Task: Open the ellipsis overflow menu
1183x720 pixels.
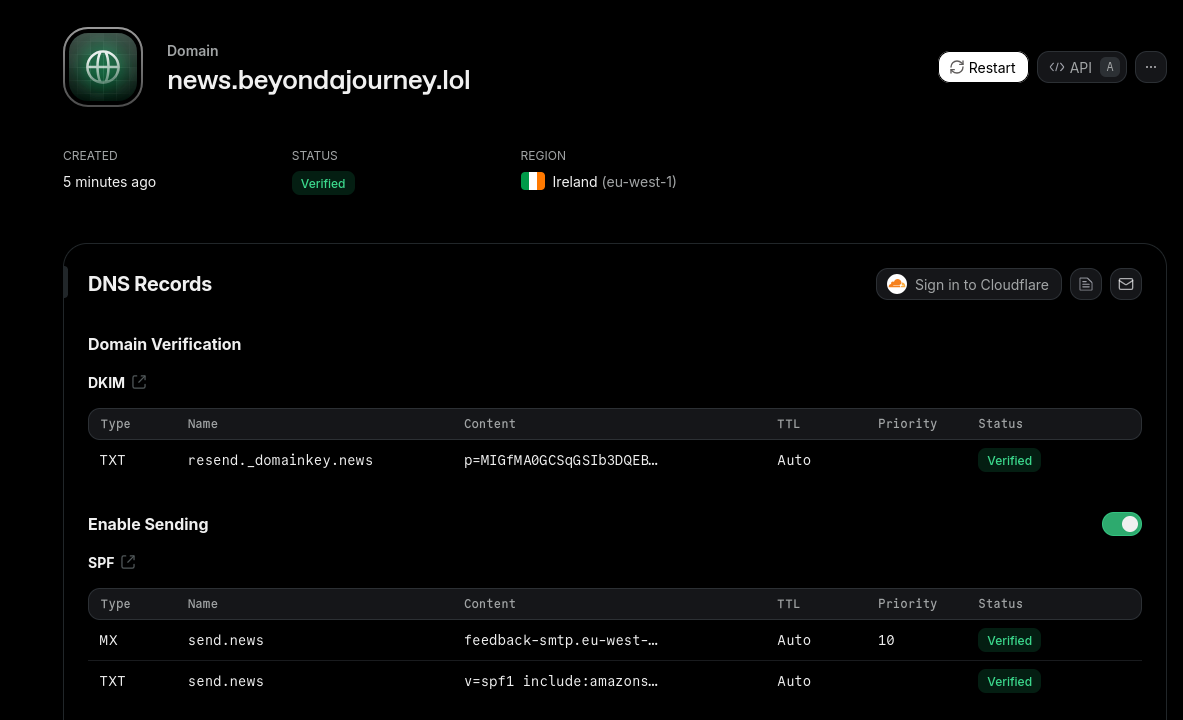Action: point(1150,67)
